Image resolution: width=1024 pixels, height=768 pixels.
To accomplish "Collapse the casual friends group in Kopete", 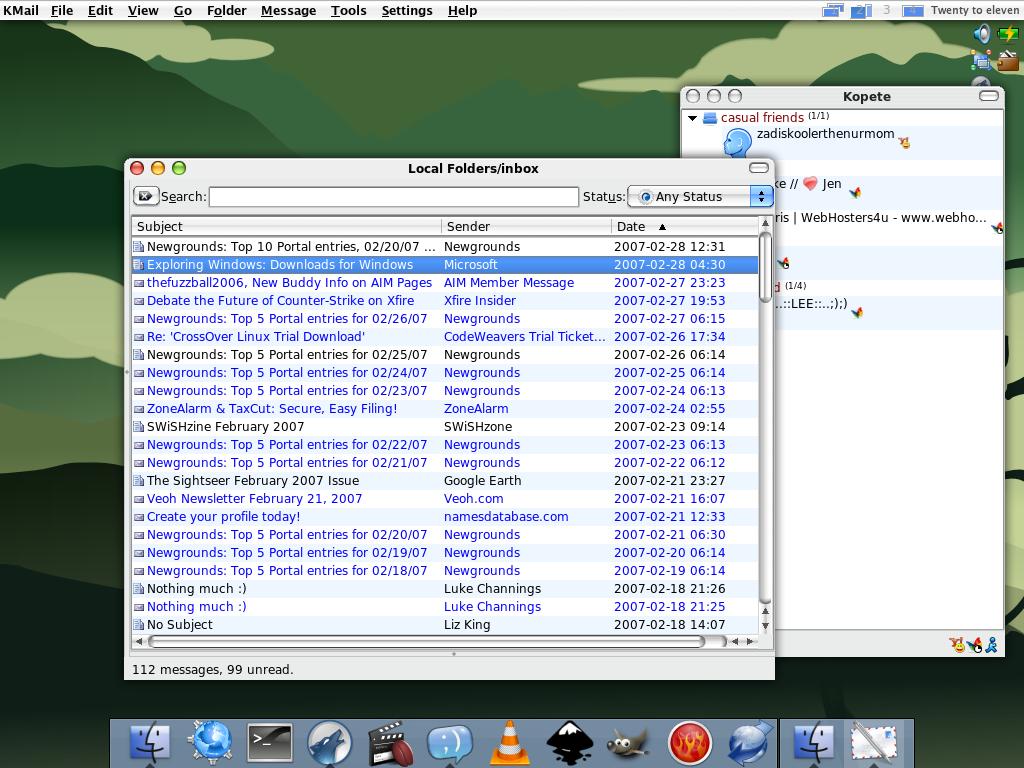I will (692, 118).
